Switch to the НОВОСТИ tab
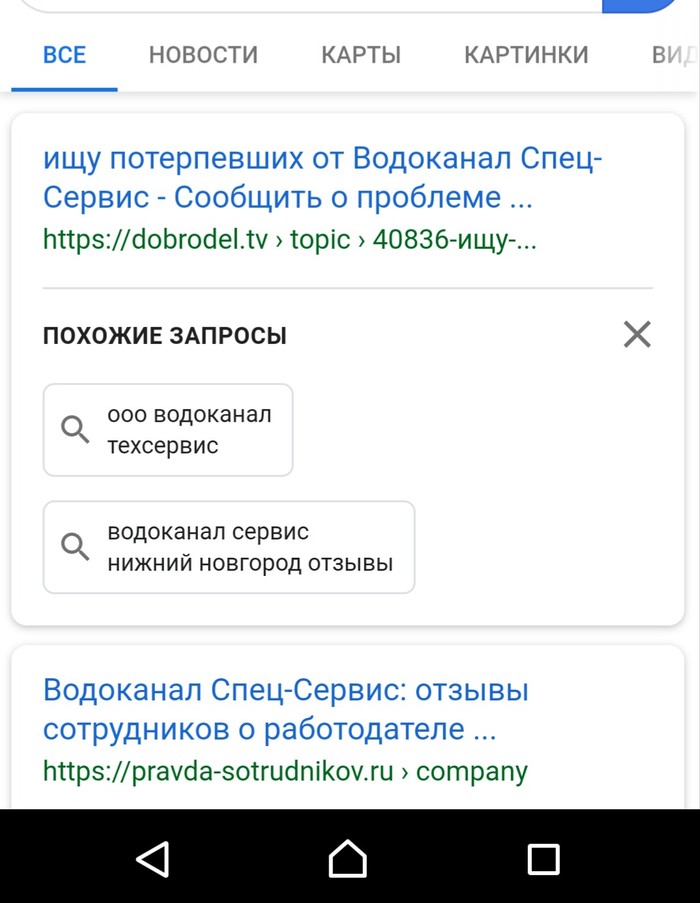The width and height of the screenshot is (700, 903). 203,56
